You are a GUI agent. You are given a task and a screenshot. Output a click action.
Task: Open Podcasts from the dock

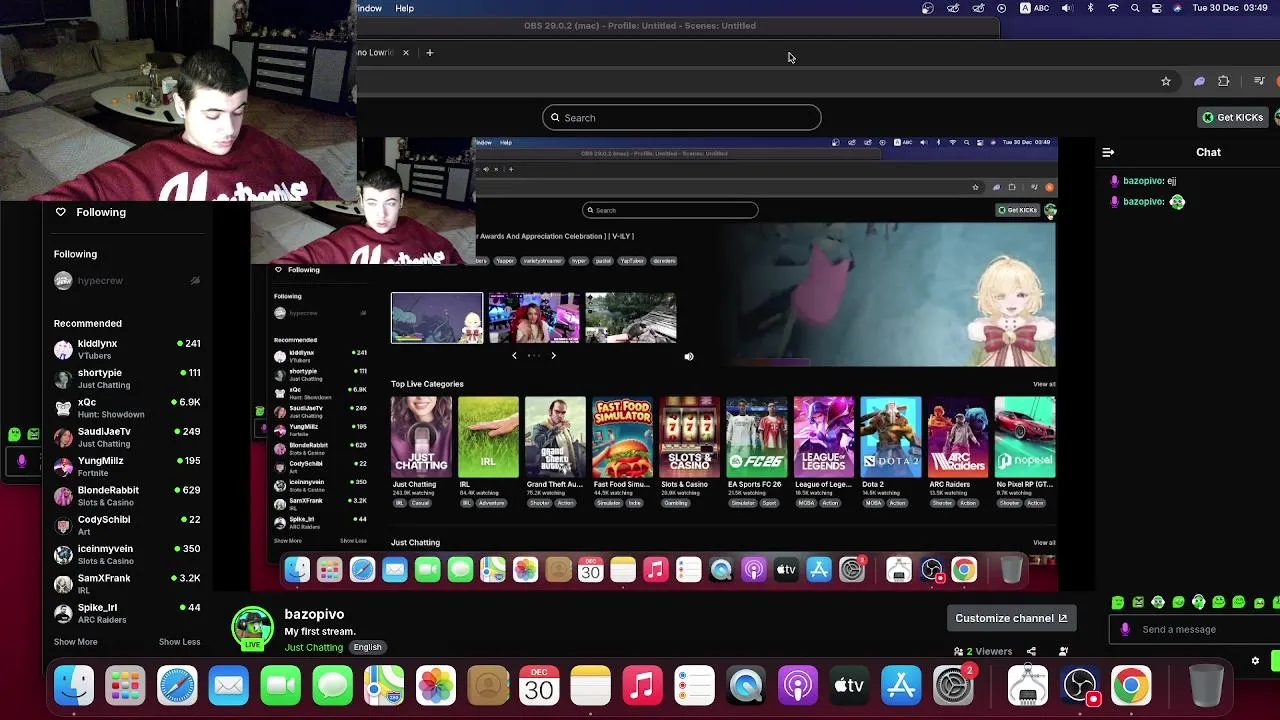pyautogui.click(x=798, y=686)
